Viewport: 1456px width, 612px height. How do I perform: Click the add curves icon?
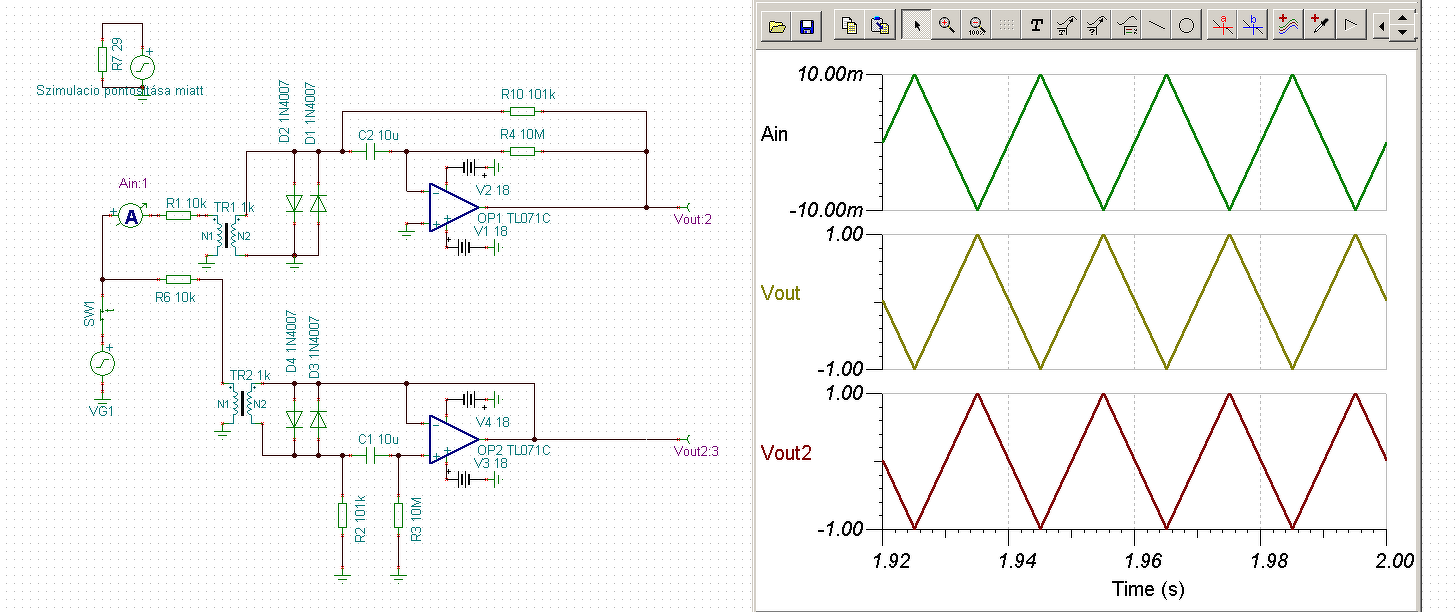point(1289,27)
